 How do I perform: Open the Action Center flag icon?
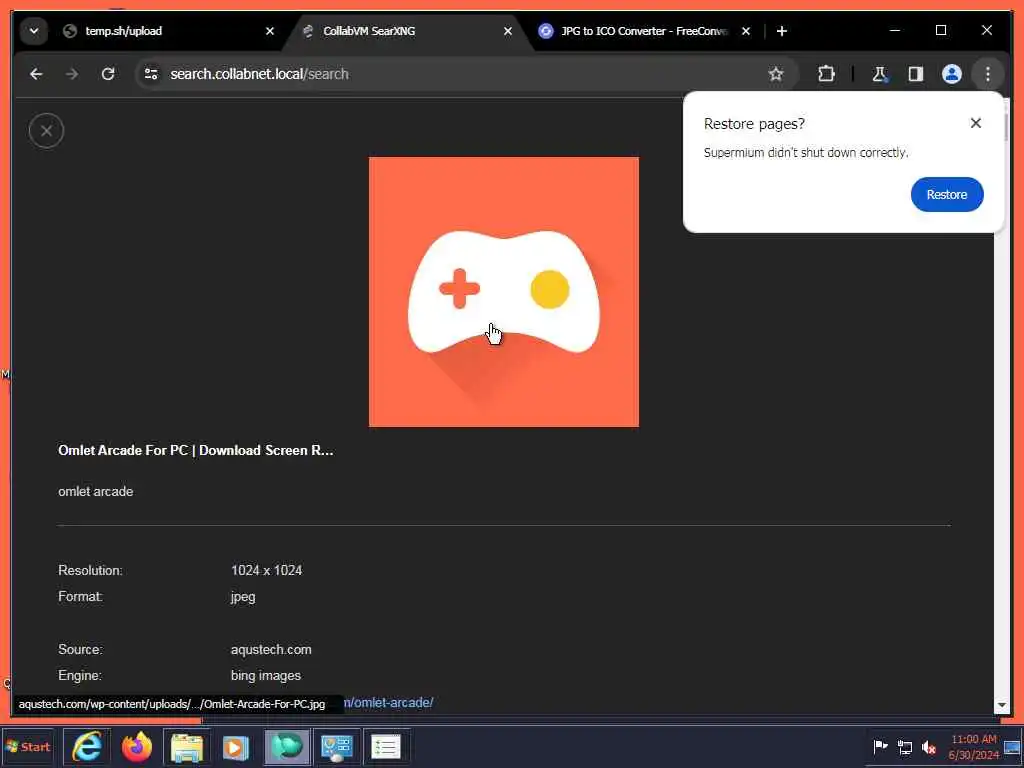[x=880, y=746]
